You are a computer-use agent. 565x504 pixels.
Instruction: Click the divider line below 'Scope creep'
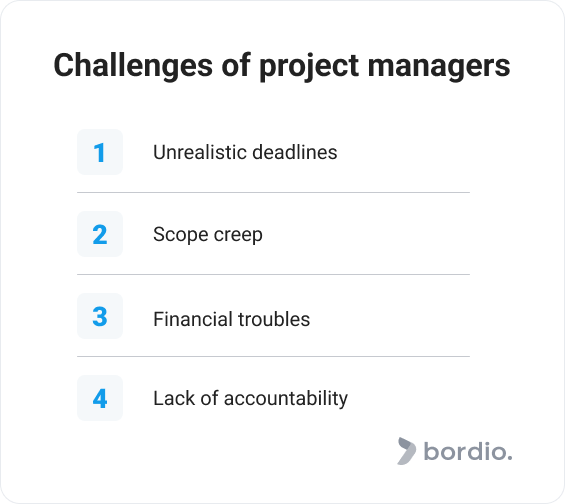273,275
